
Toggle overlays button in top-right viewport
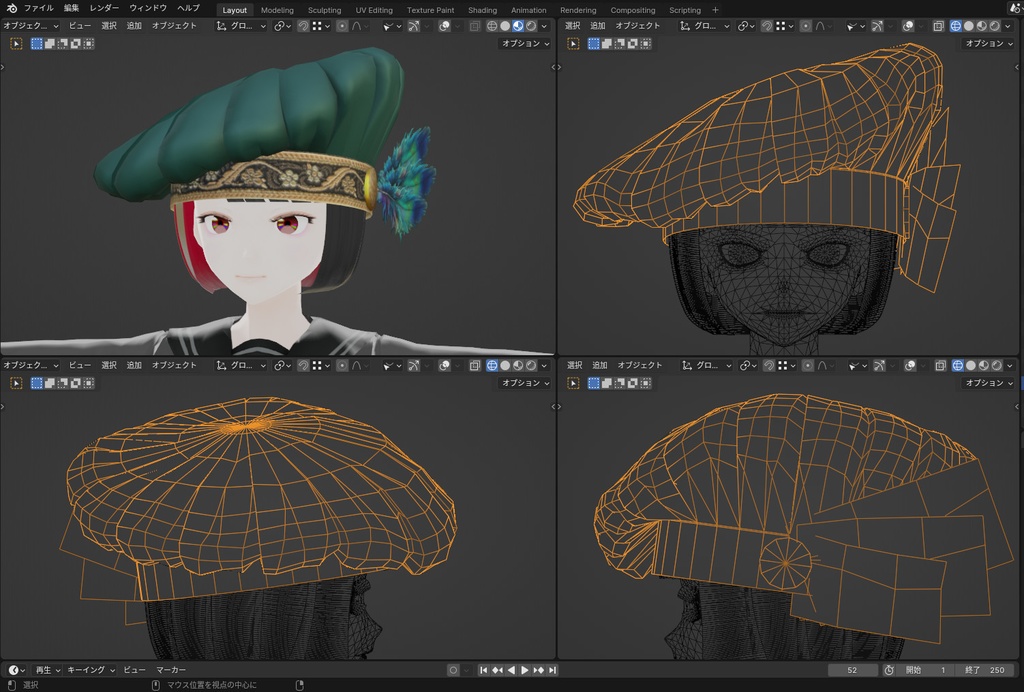click(908, 26)
